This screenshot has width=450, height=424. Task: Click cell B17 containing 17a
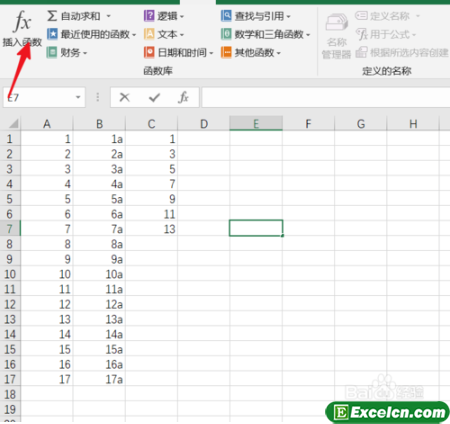click(99, 379)
